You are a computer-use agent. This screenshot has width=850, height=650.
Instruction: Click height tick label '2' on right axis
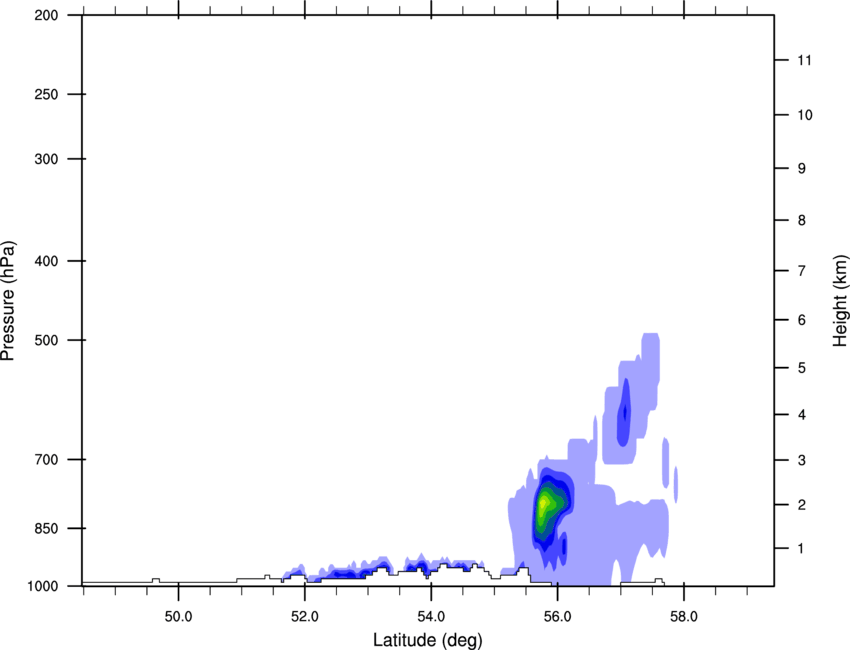click(x=802, y=505)
